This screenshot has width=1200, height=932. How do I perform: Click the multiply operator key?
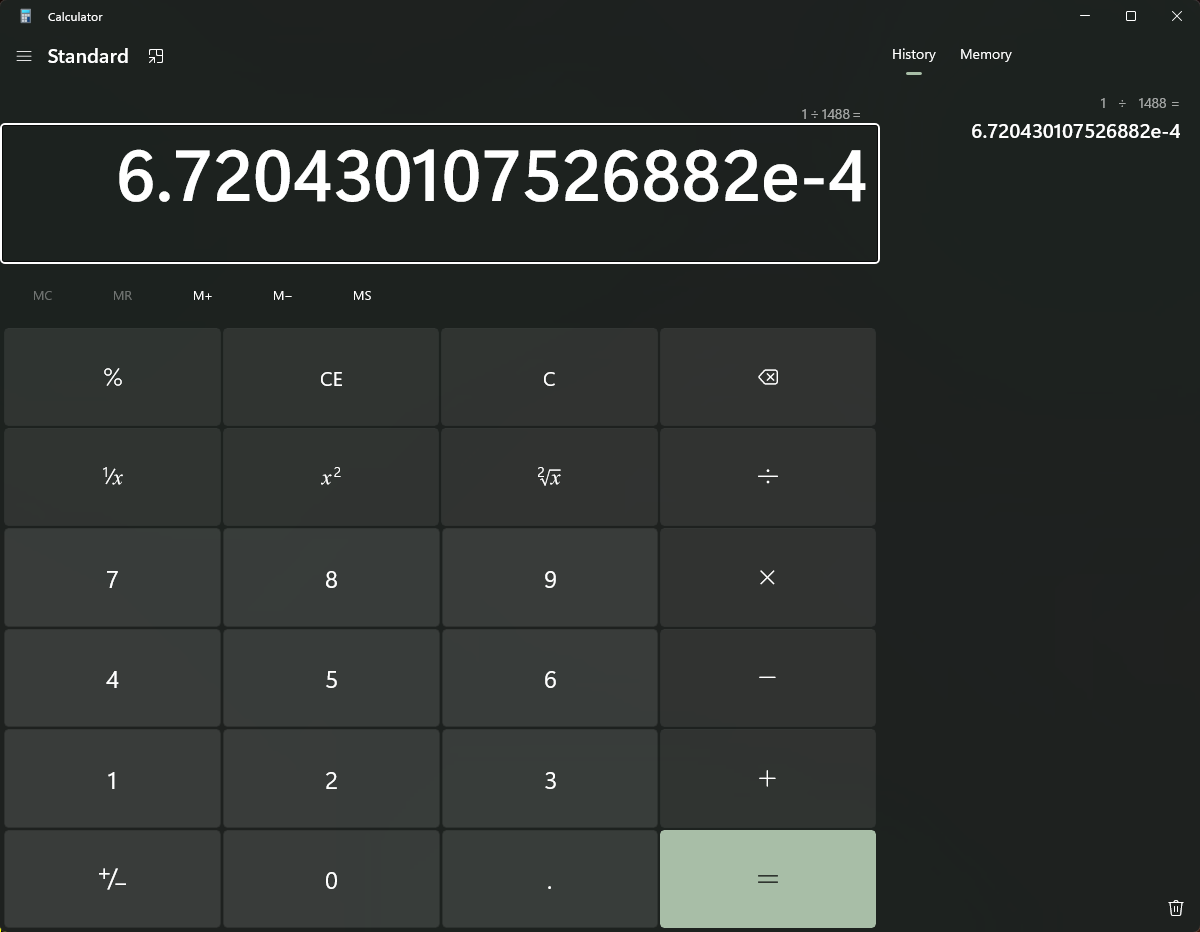(x=768, y=578)
